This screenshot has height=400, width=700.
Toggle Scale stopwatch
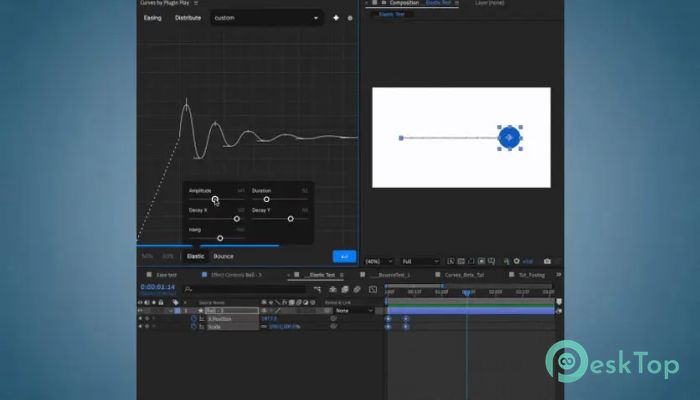[194, 326]
